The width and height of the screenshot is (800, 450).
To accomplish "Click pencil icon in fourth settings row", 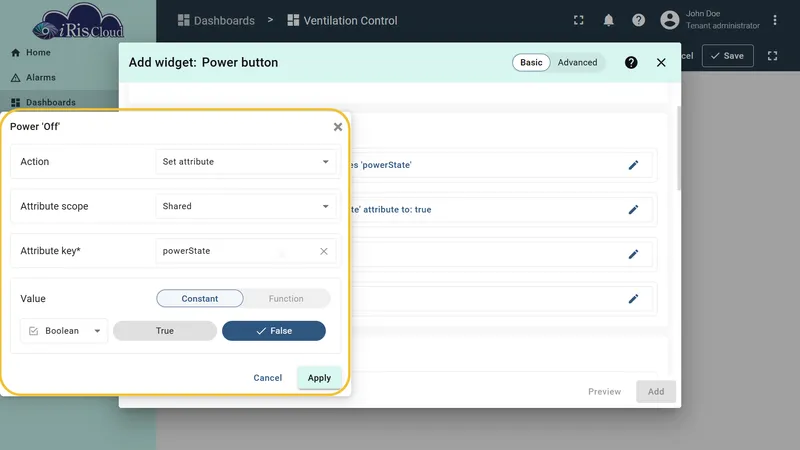I will coord(633,298).
